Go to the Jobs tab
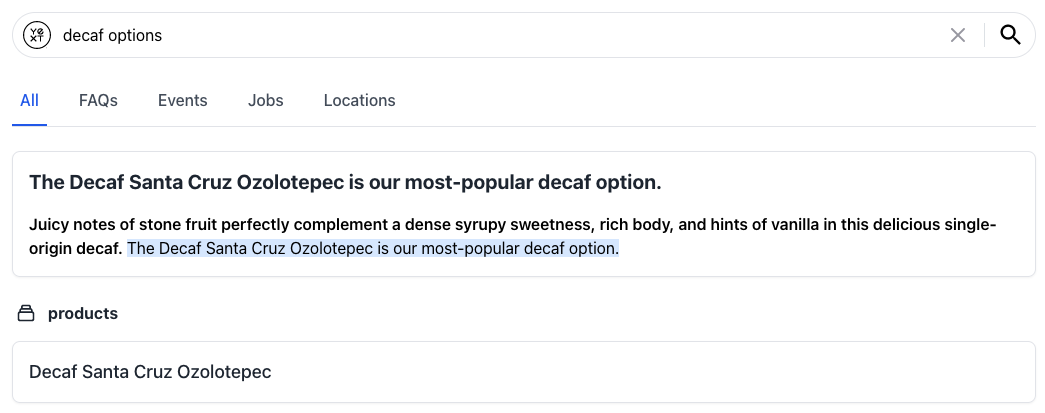 pos(265,101)
